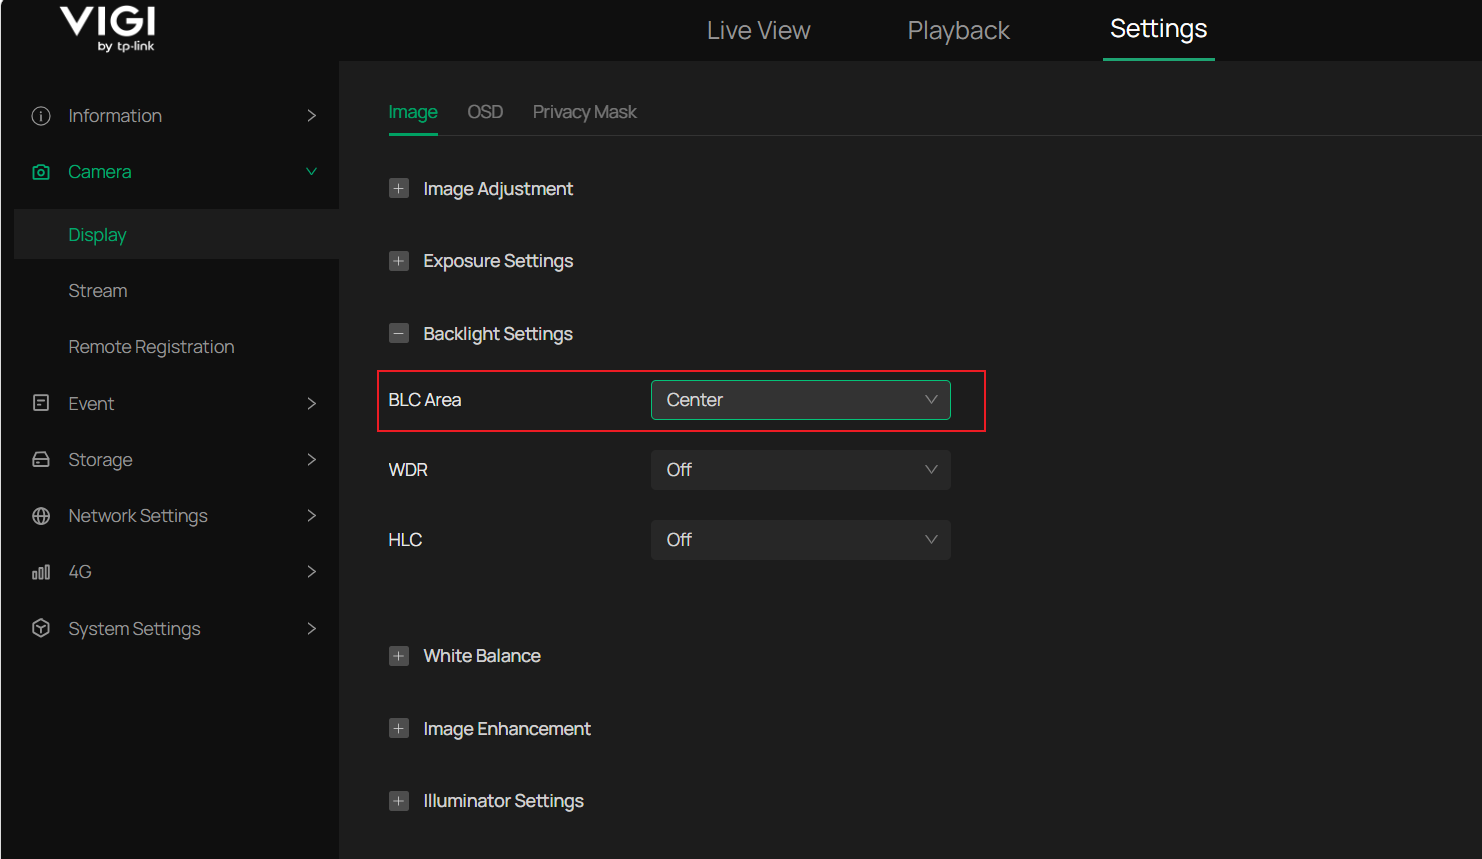Click the Network Settings menu label
The width and height of the screenshot is (1482, 859).
[x=138, y=516]
